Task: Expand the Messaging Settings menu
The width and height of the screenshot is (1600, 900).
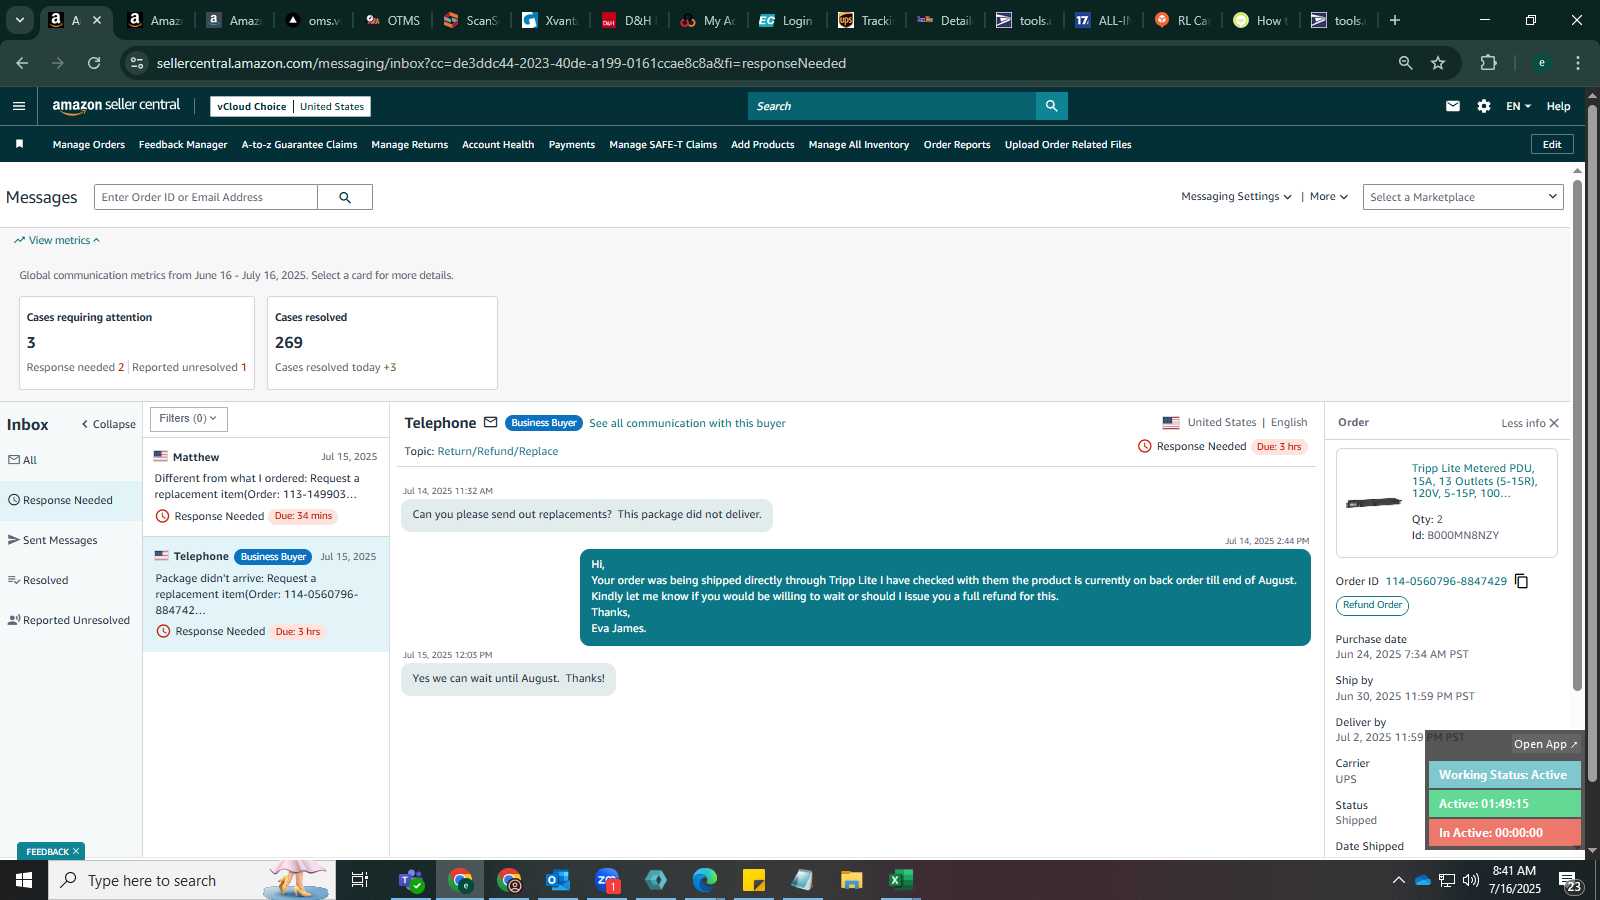Action: coord(1236,197)
